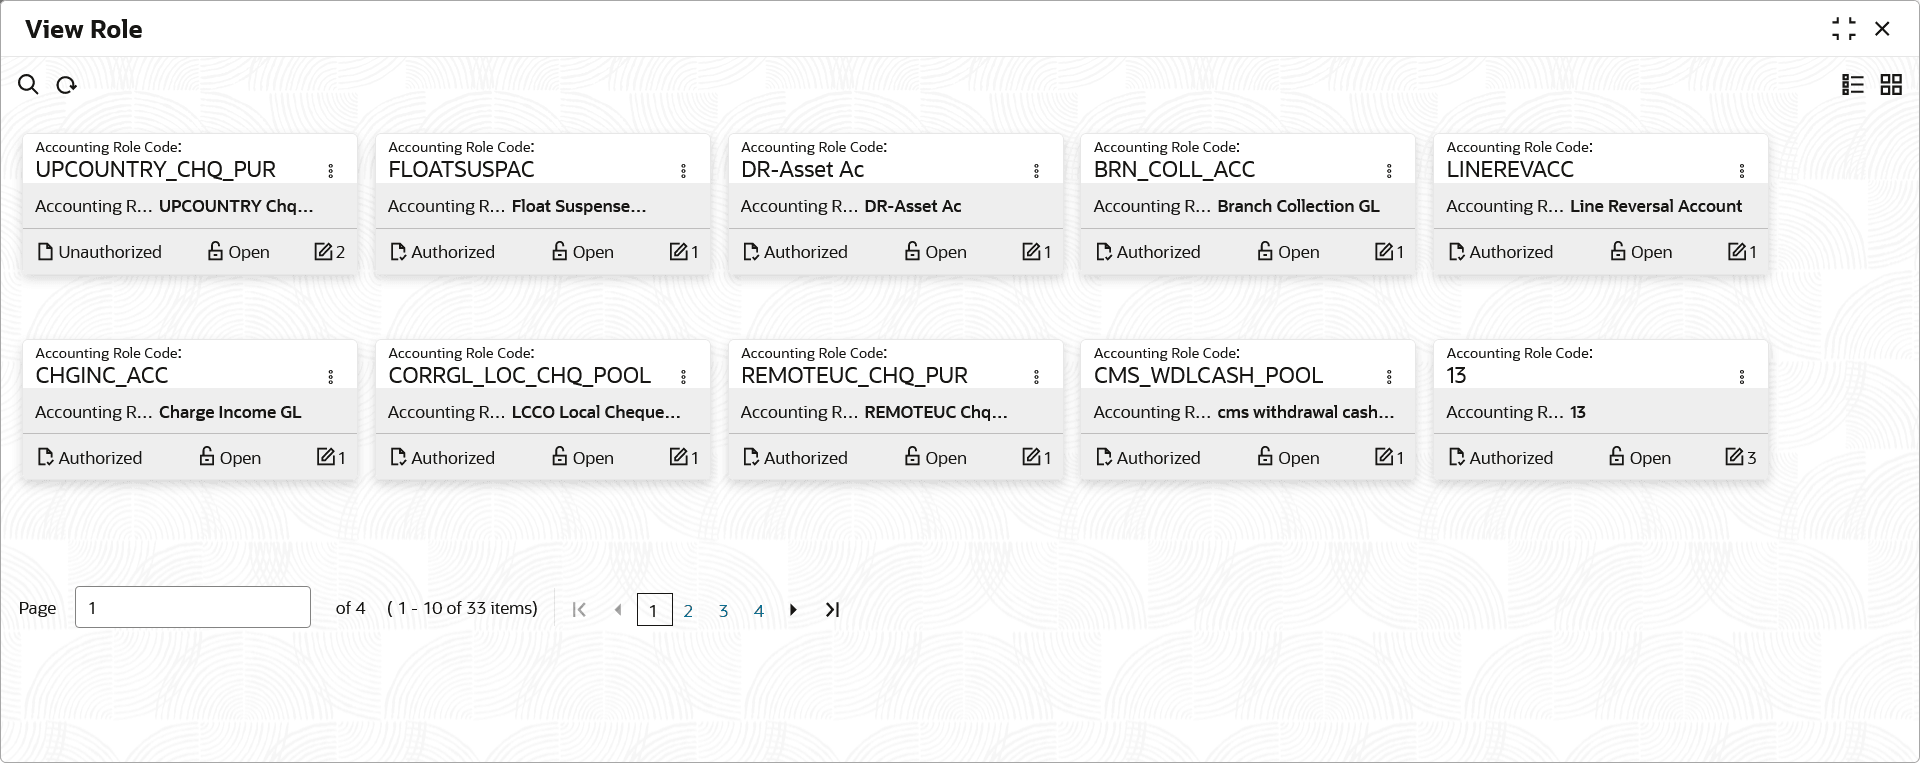
Task: Open options menu for FLOATSUSPAC card
Action: pos(683,171)
